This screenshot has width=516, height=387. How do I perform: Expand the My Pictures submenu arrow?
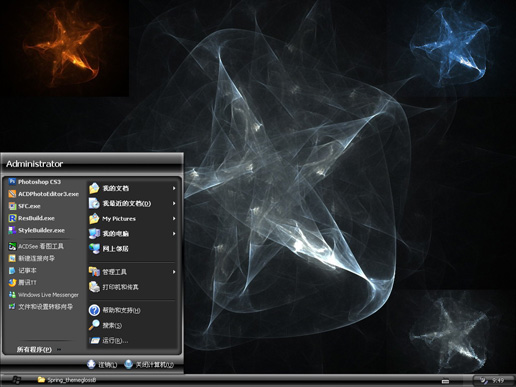coord(174,219)
